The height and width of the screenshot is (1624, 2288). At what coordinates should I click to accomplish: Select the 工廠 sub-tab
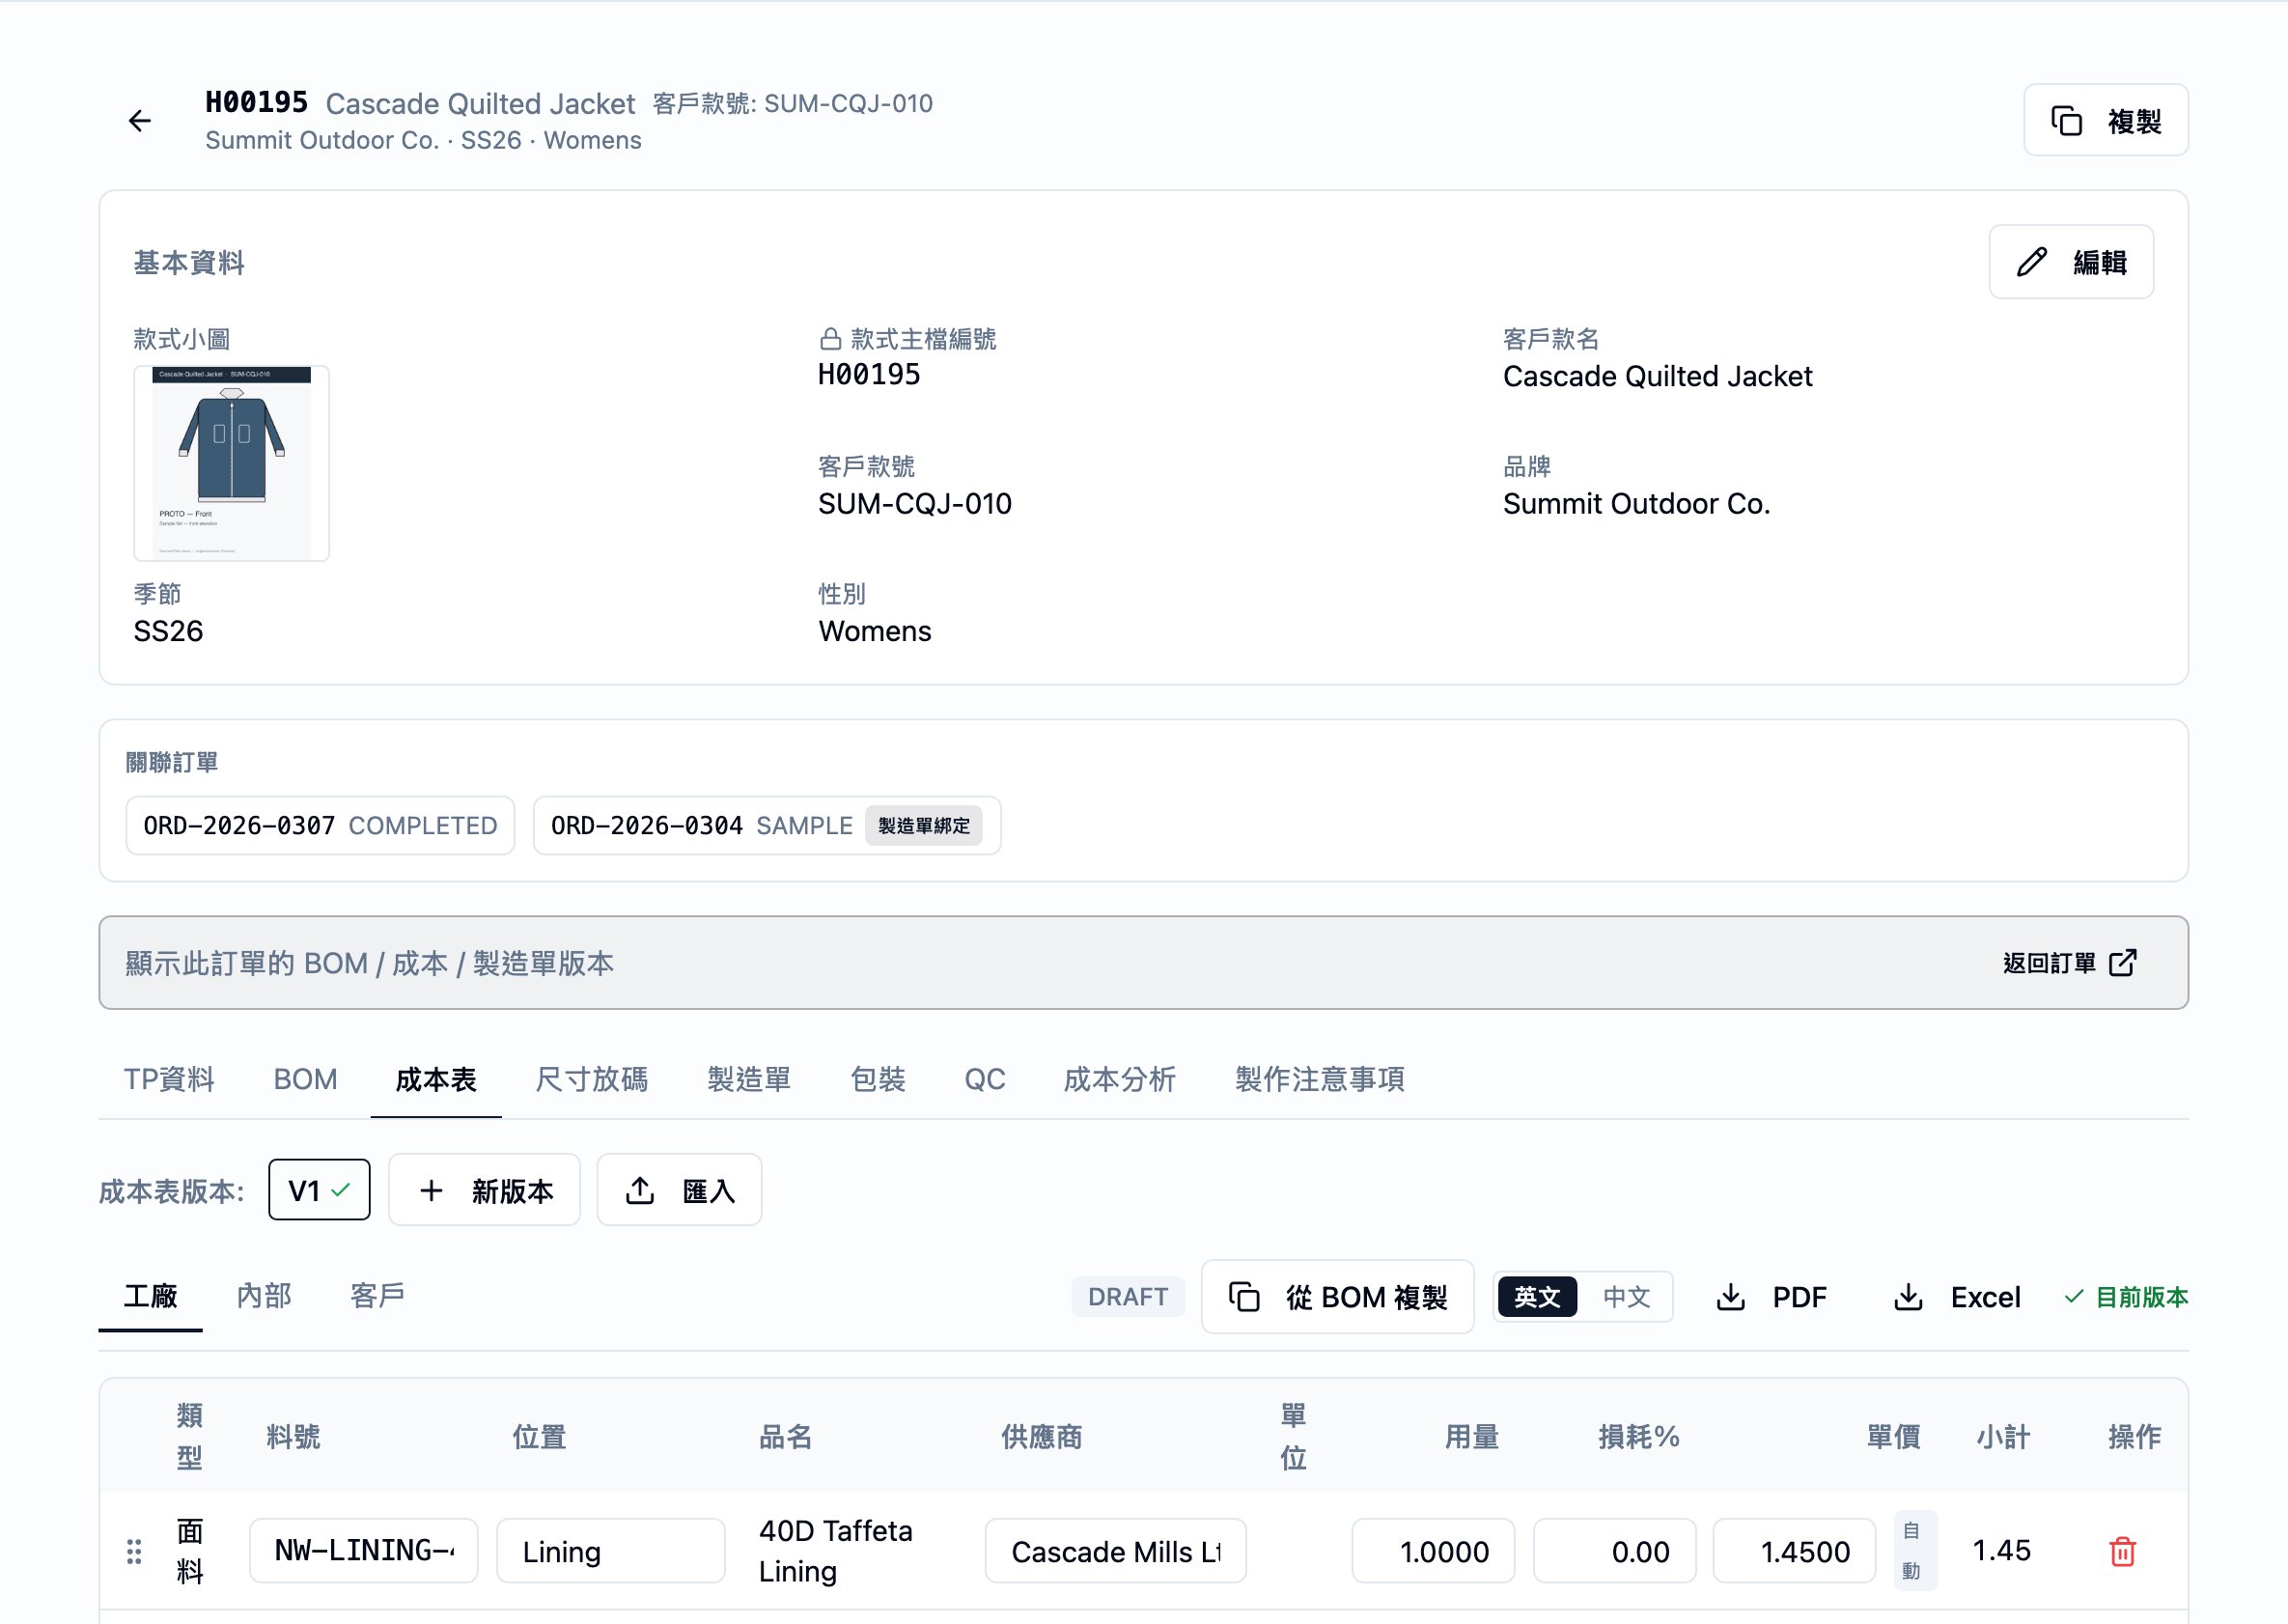151,1296
